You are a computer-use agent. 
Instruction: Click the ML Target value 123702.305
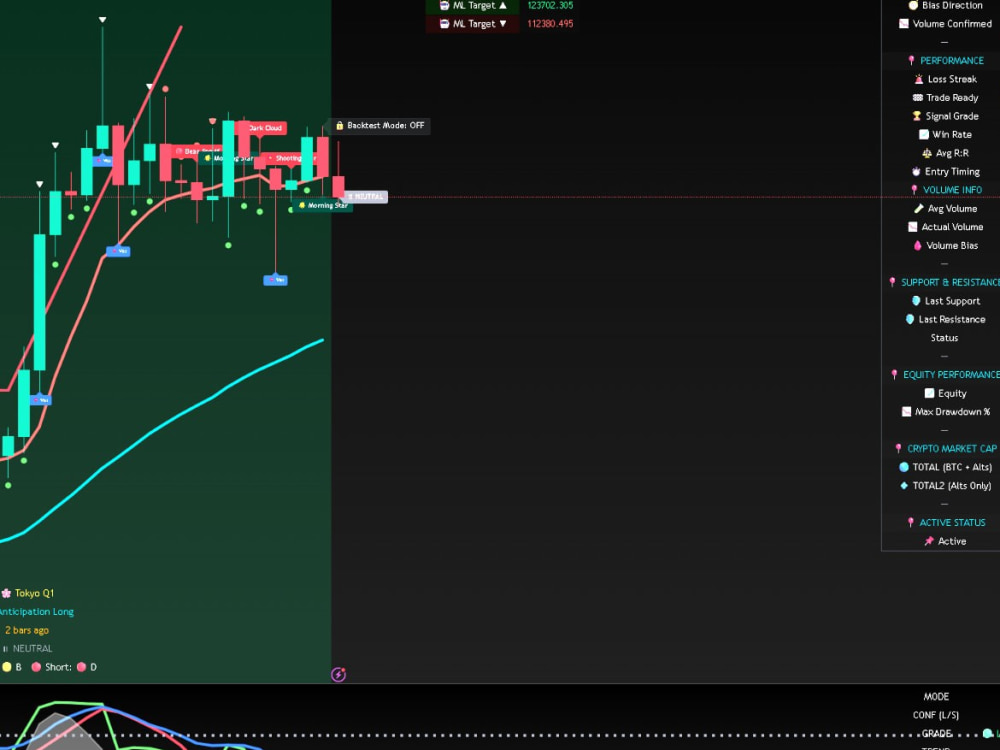550,5
